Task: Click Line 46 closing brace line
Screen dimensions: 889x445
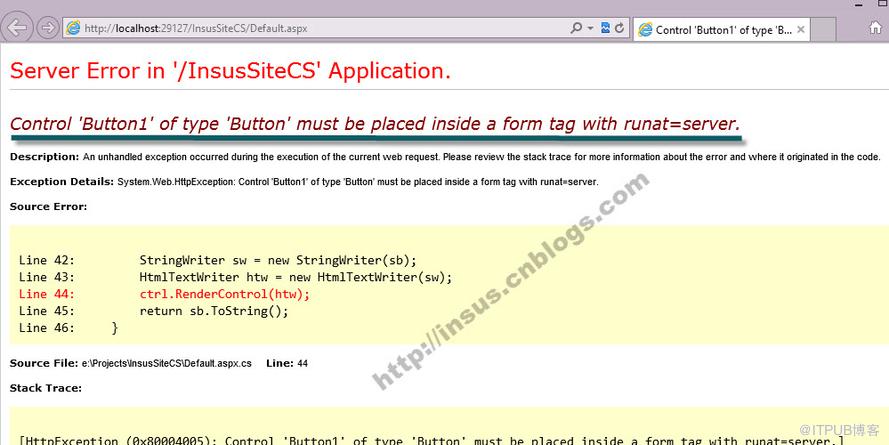Action: point(69,328)
